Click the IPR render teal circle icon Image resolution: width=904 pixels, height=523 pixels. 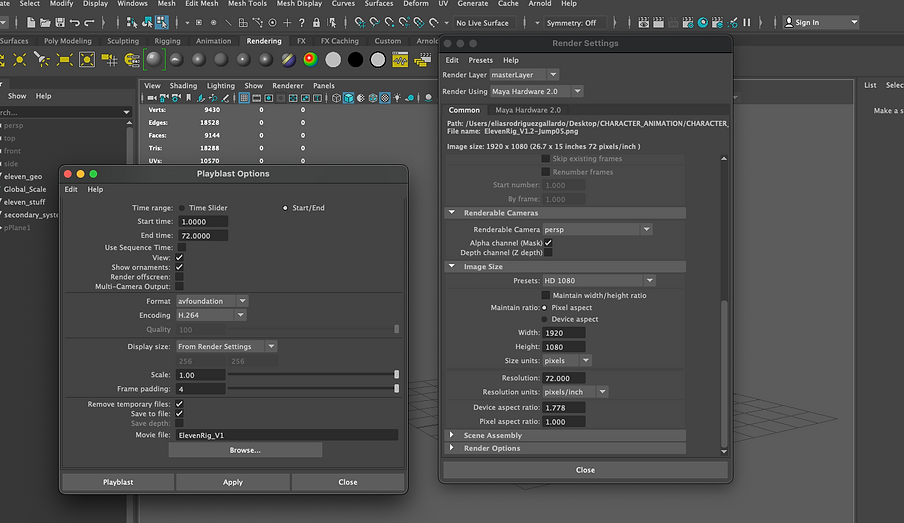[x=703, y=22]
